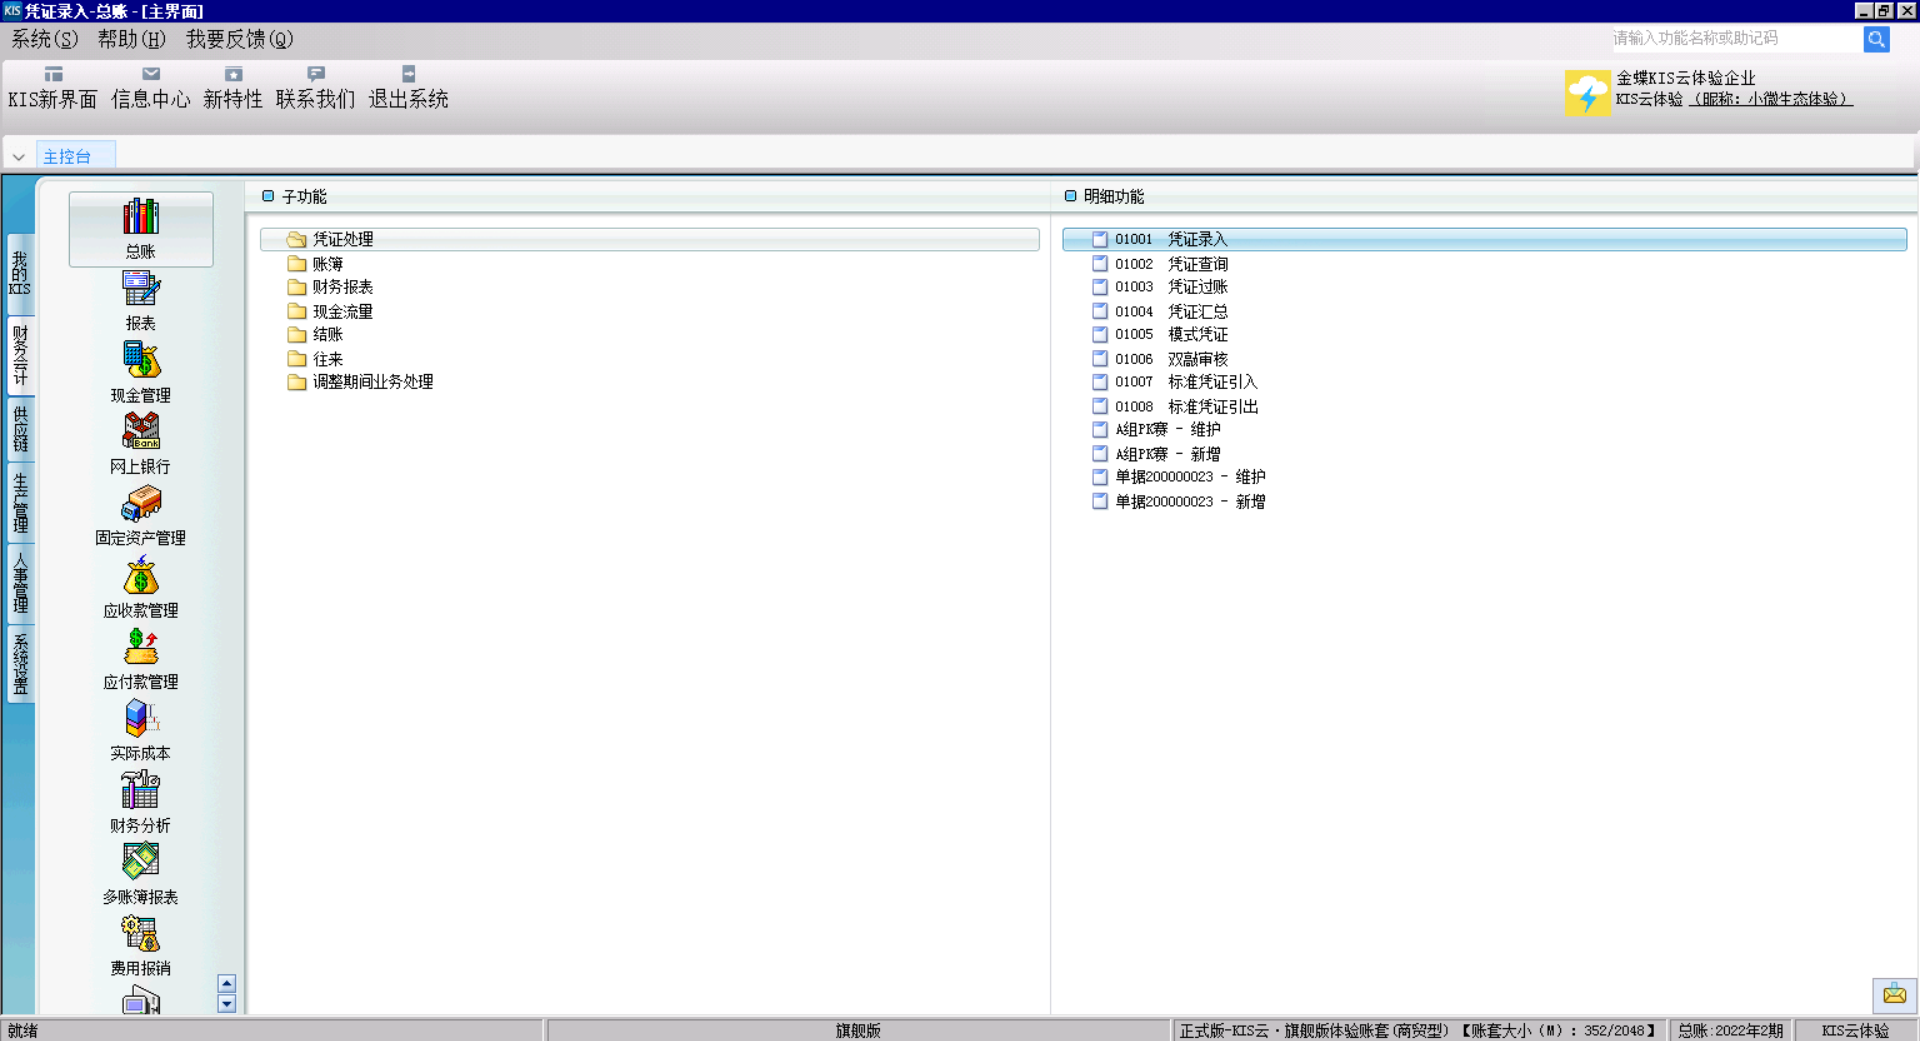This screenshot has height=1041, width=1920.
Task: Switch to the 供应链 vertical tab
Action: [x=20, y=428]
